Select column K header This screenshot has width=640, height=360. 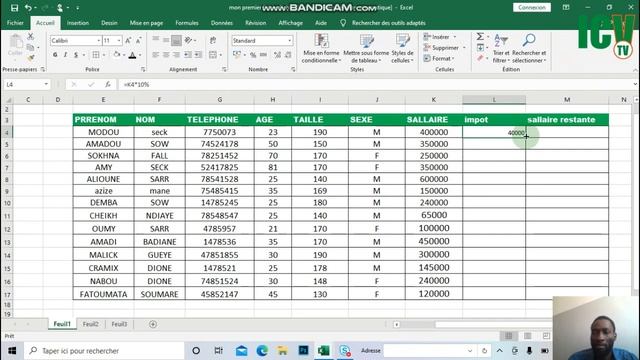click(x=433, y=100)
